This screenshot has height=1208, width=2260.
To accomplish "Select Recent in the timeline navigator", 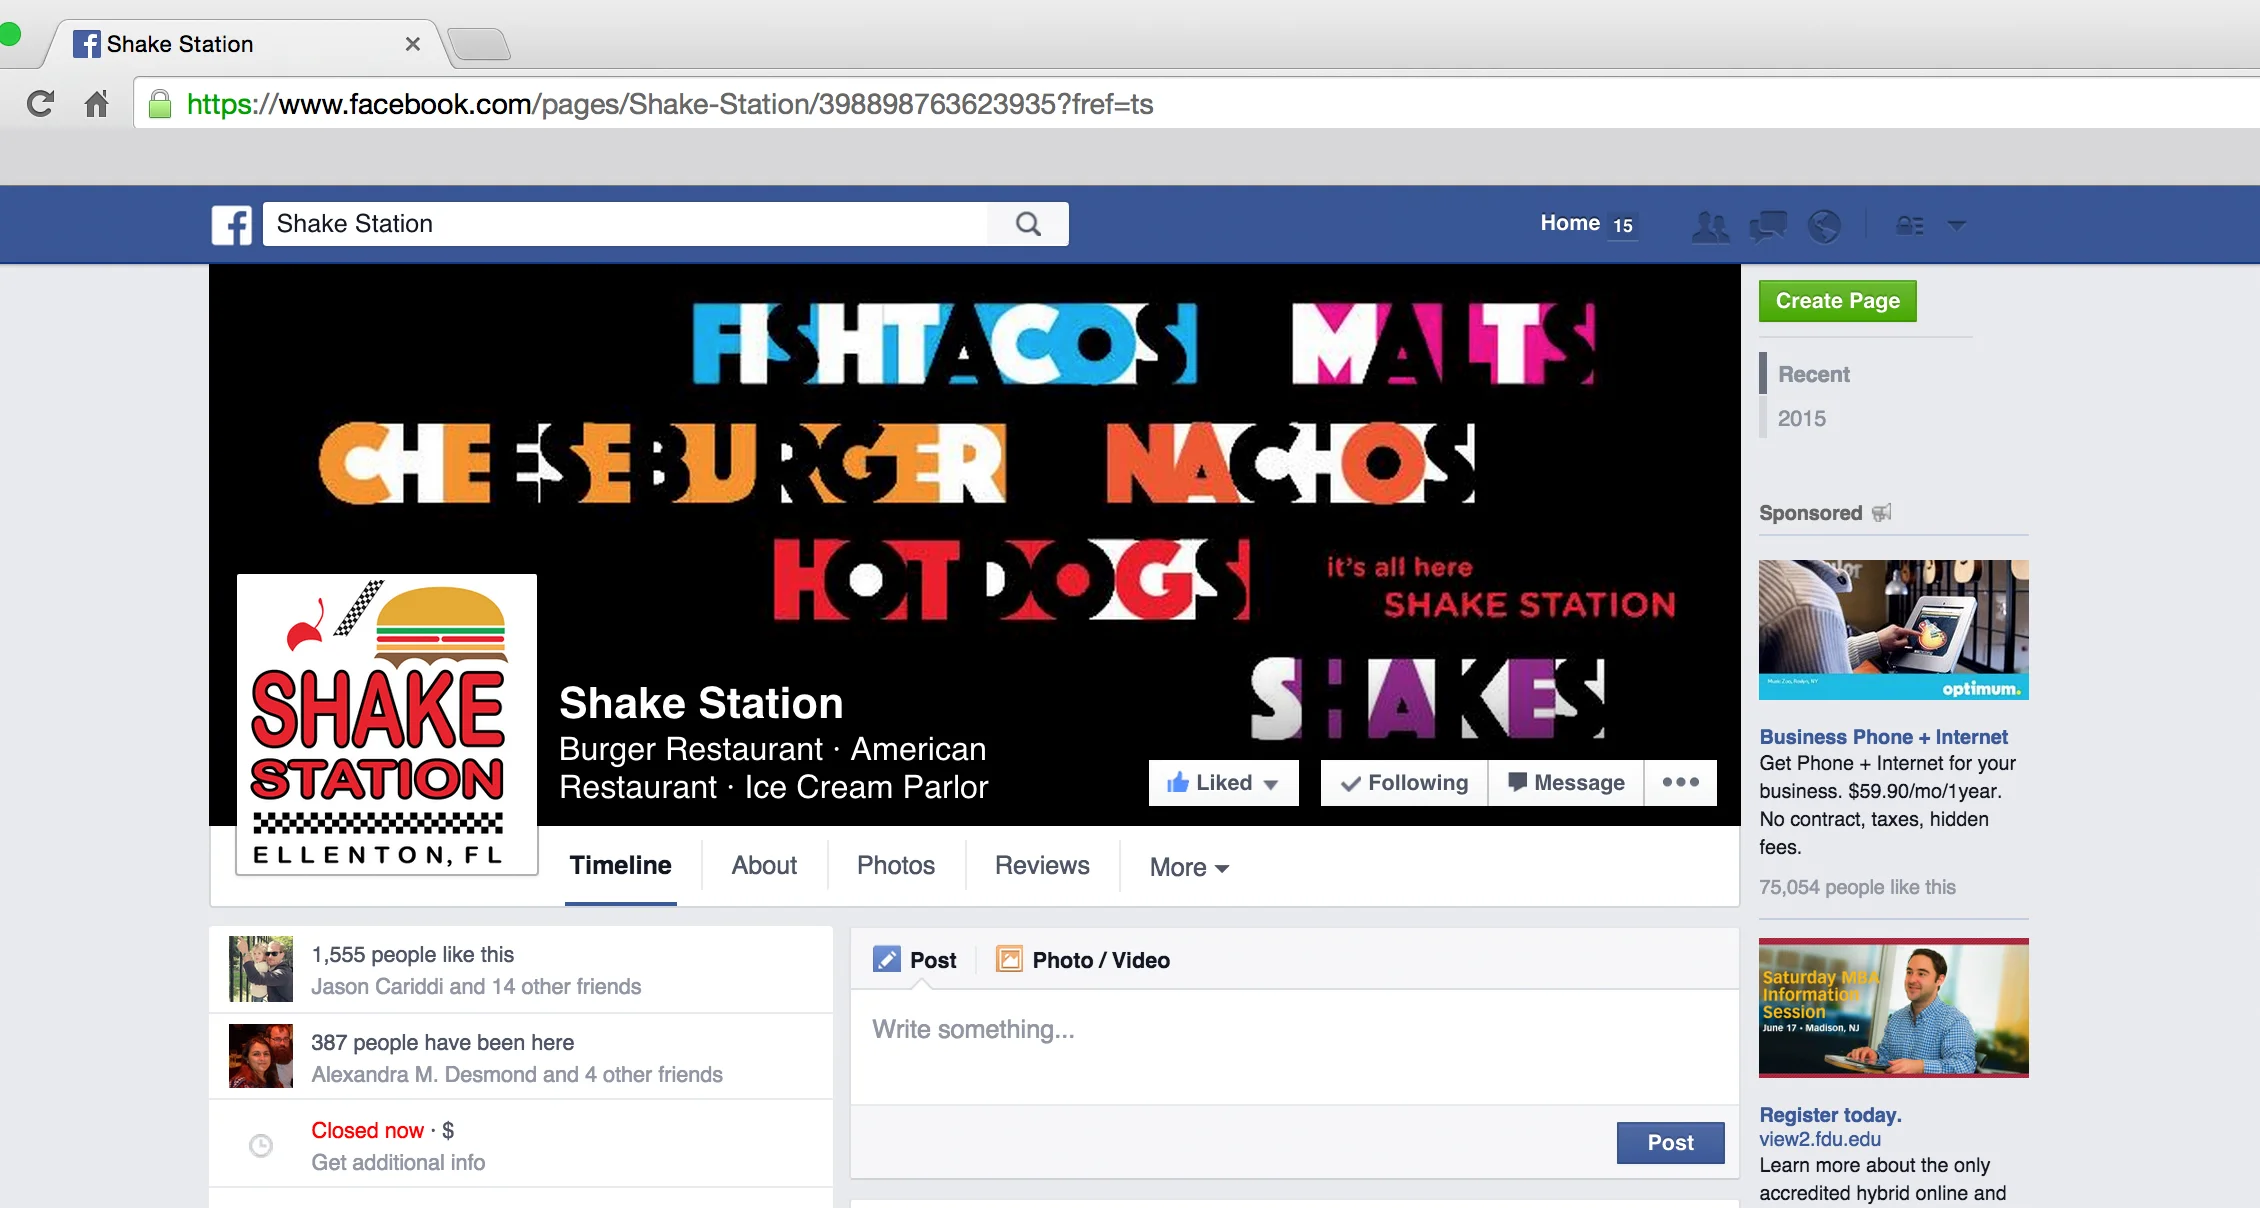I will [x=1814, y=374].
